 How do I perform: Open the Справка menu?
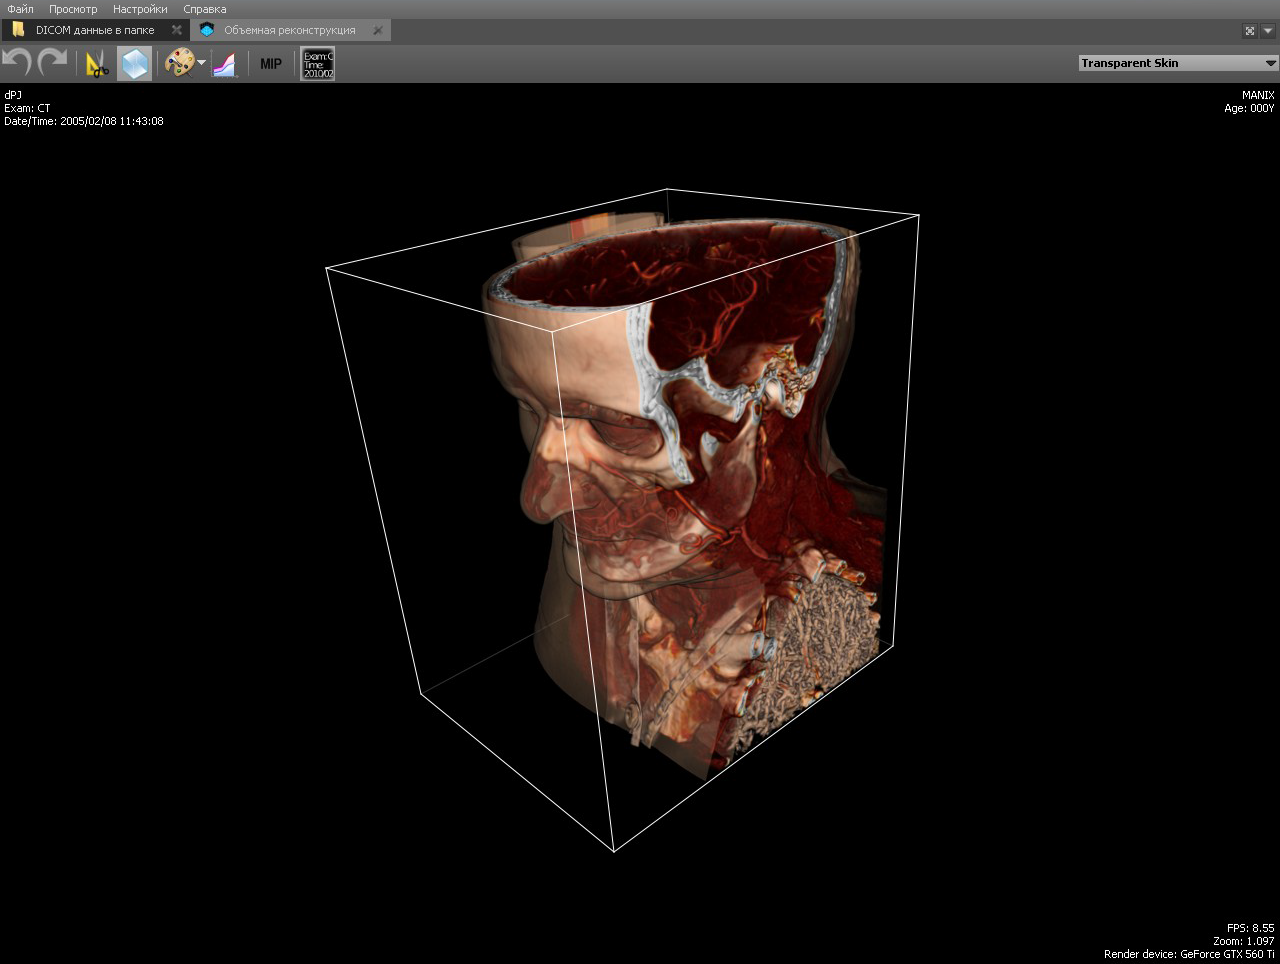205,9
